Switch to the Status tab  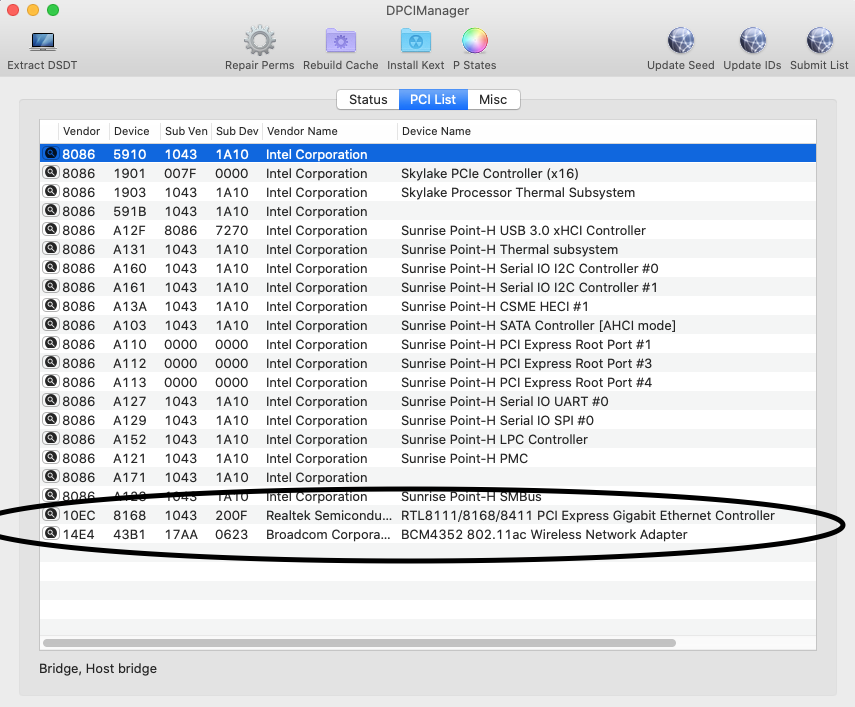(367, 100)
